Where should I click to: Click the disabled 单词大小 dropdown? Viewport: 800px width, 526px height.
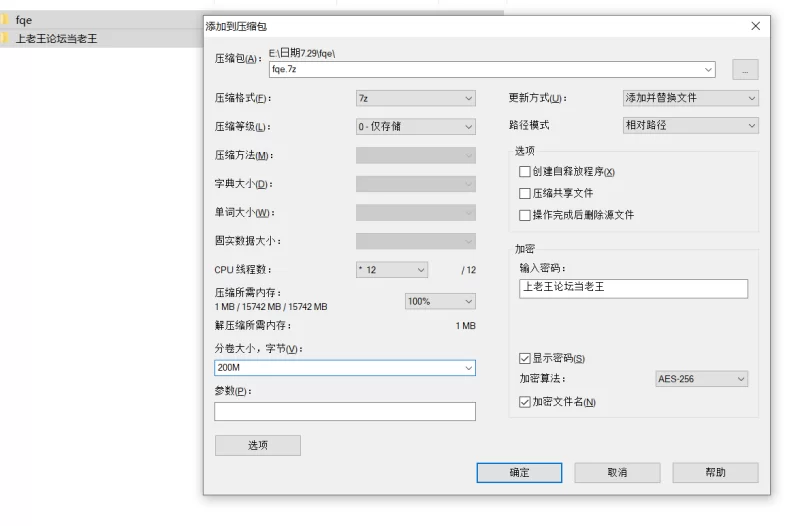click(416, 213)
